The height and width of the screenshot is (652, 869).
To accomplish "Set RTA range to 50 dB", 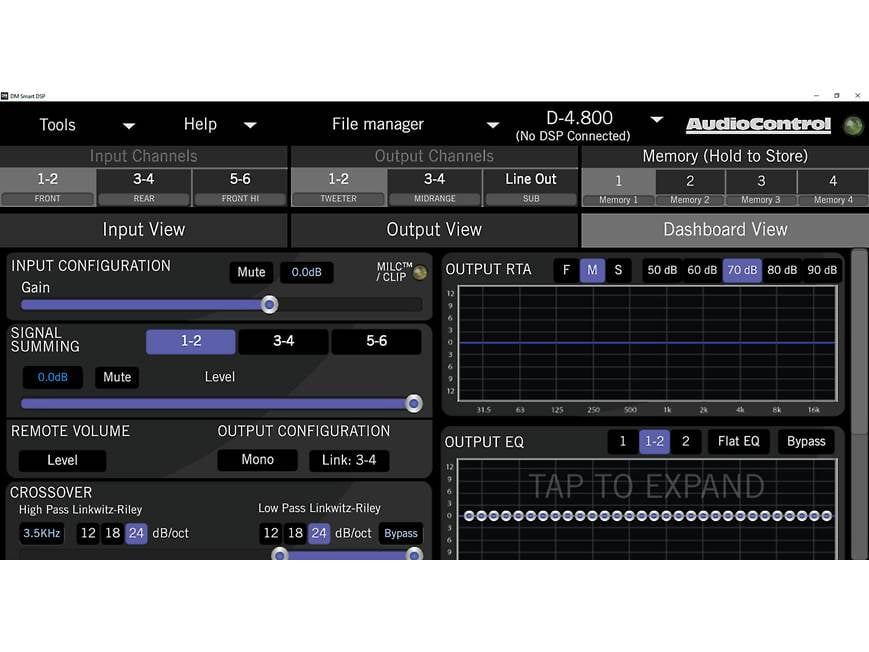I will tap(662, 270).
